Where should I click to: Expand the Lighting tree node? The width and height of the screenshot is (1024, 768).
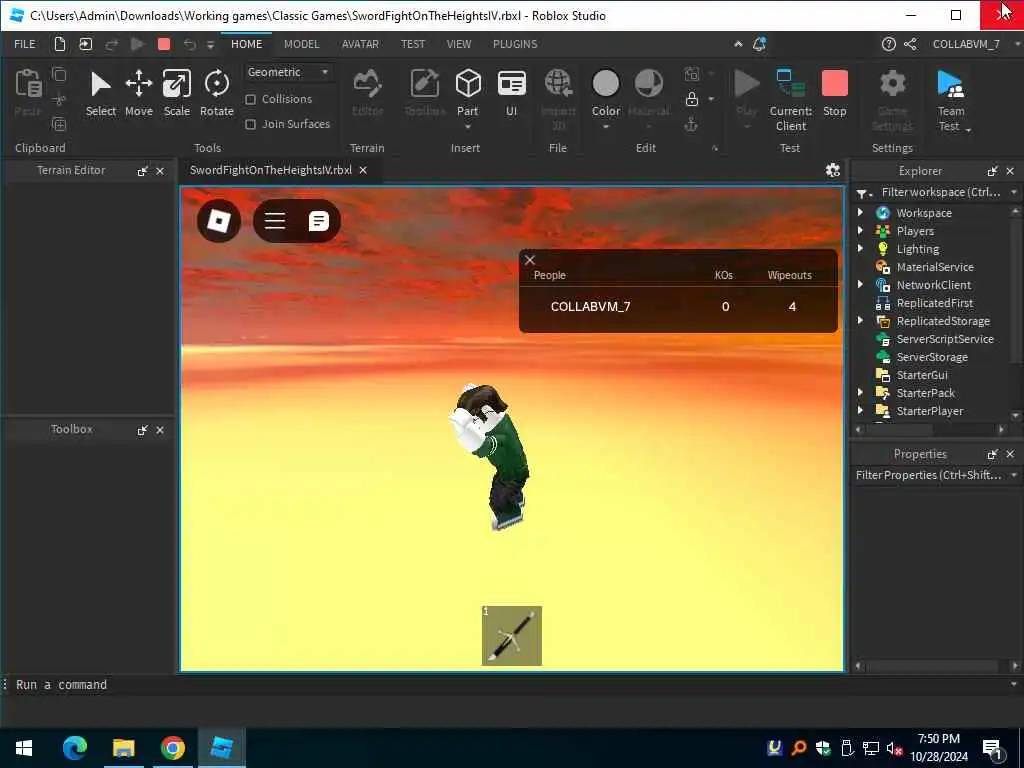[860, 248]
